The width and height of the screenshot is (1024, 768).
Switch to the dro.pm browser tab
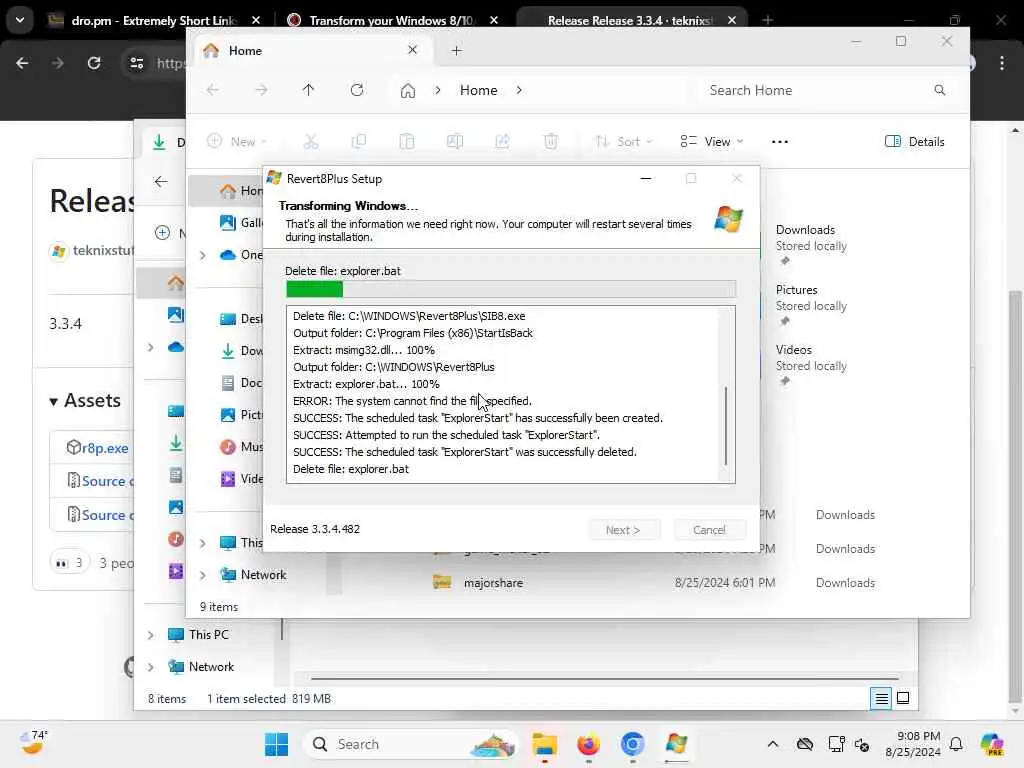[x=155, y=20]
